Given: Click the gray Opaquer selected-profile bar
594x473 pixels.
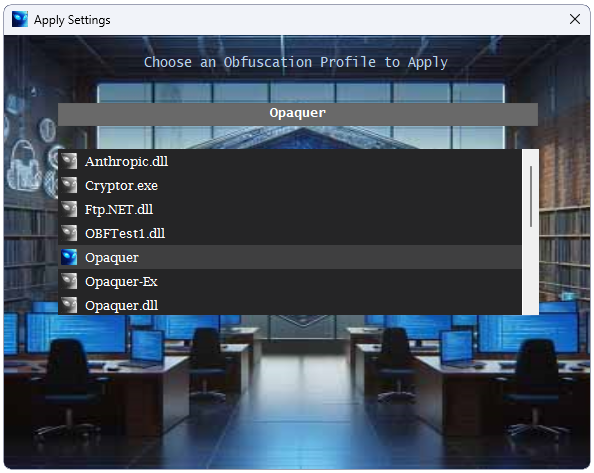Looking at the screenshot, I should click(x=298, y=114).
